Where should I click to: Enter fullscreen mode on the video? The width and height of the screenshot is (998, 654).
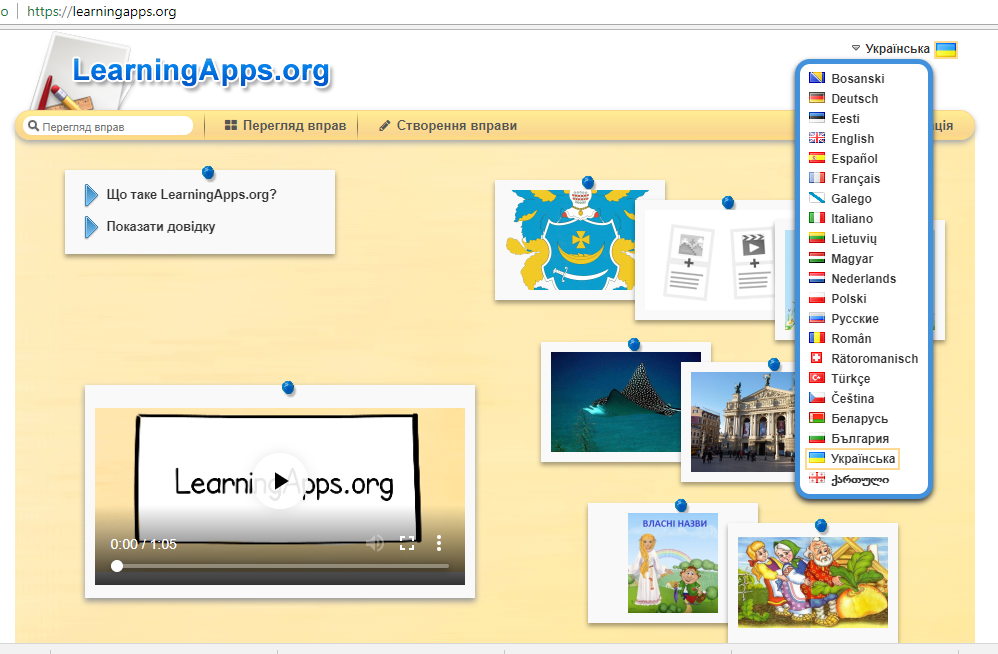pos(407,543)
